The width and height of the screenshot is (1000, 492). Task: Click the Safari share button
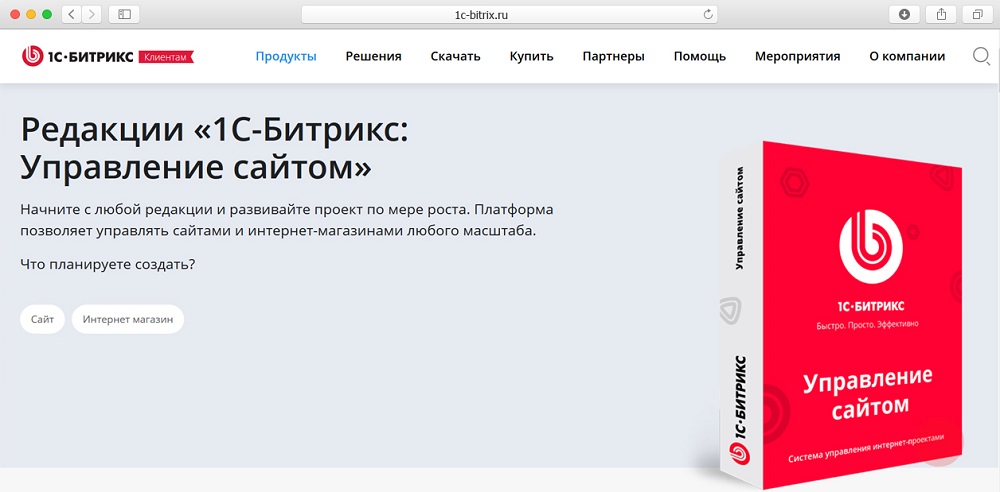941,14
